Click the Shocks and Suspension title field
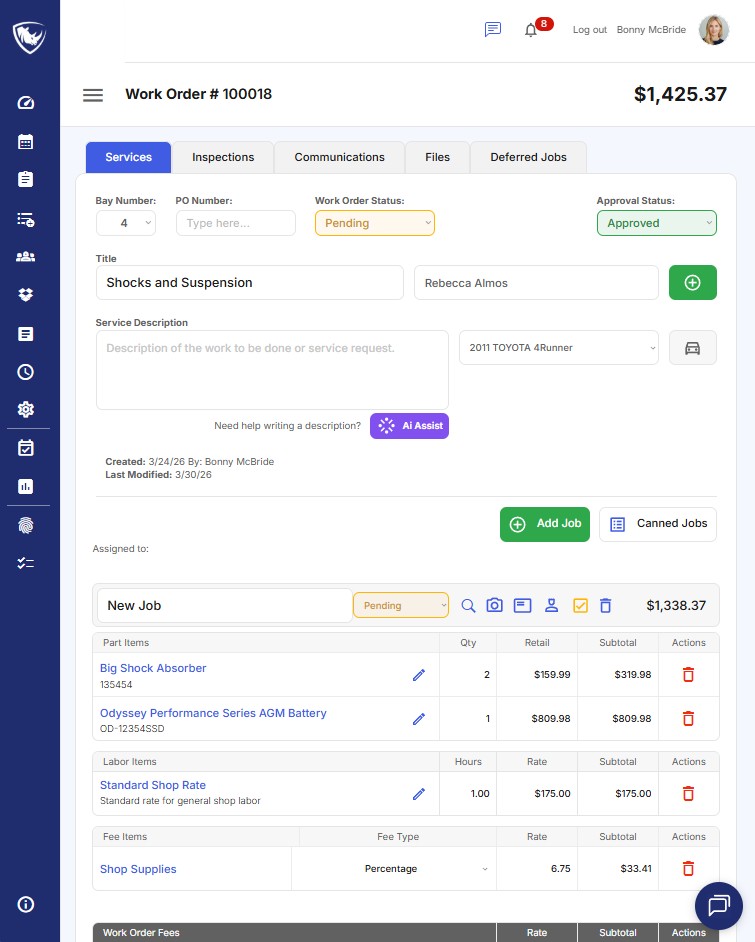 [249, 282]
